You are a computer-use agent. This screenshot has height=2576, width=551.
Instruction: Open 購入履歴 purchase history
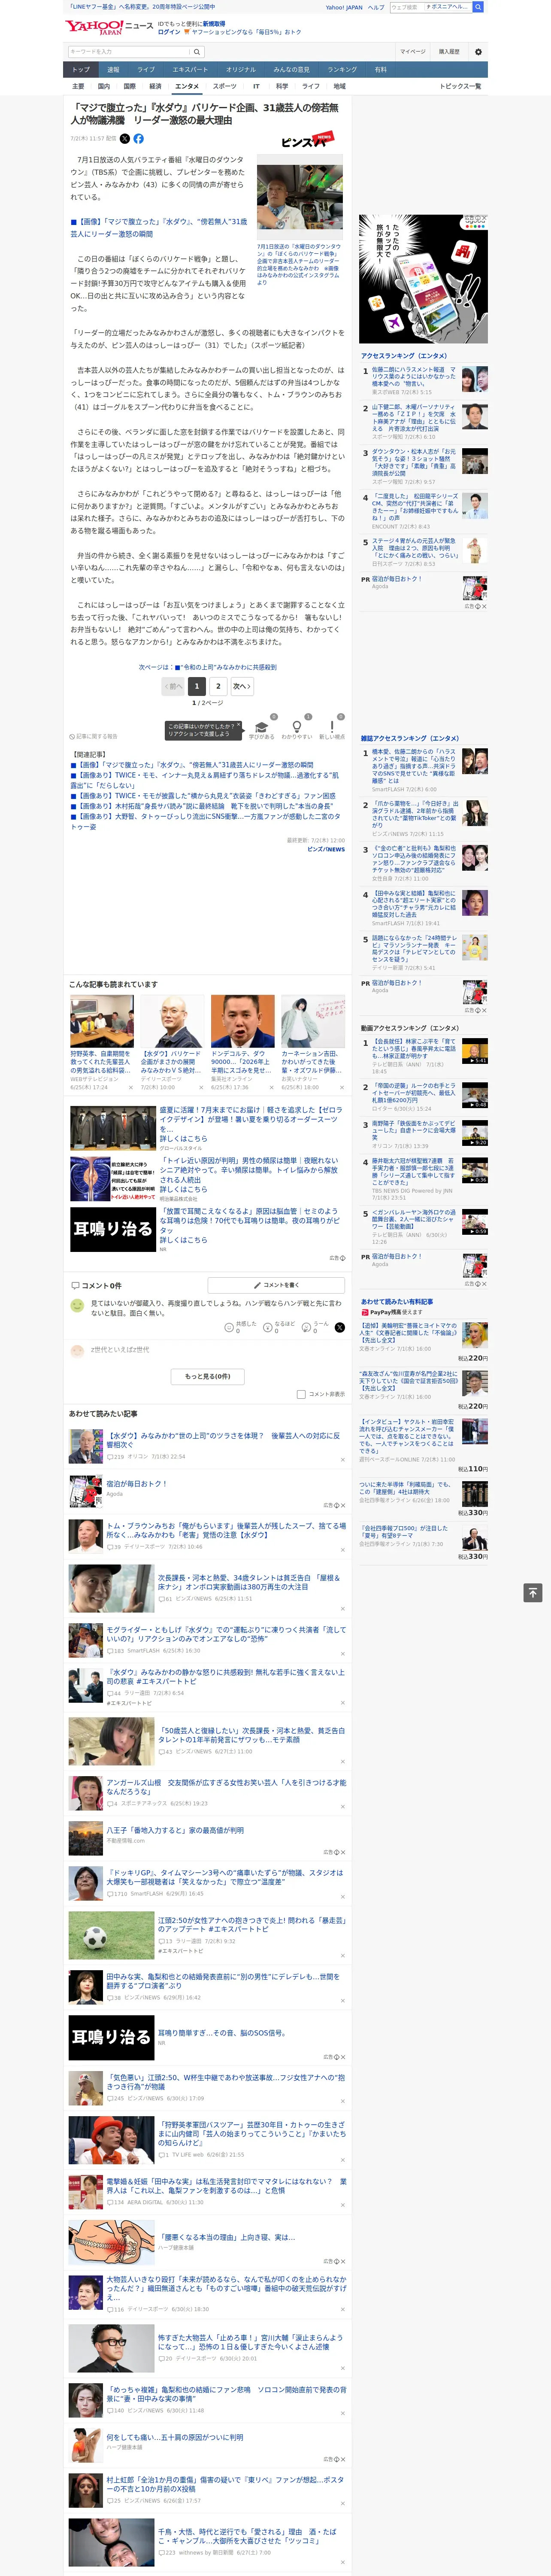pos(449,51)
